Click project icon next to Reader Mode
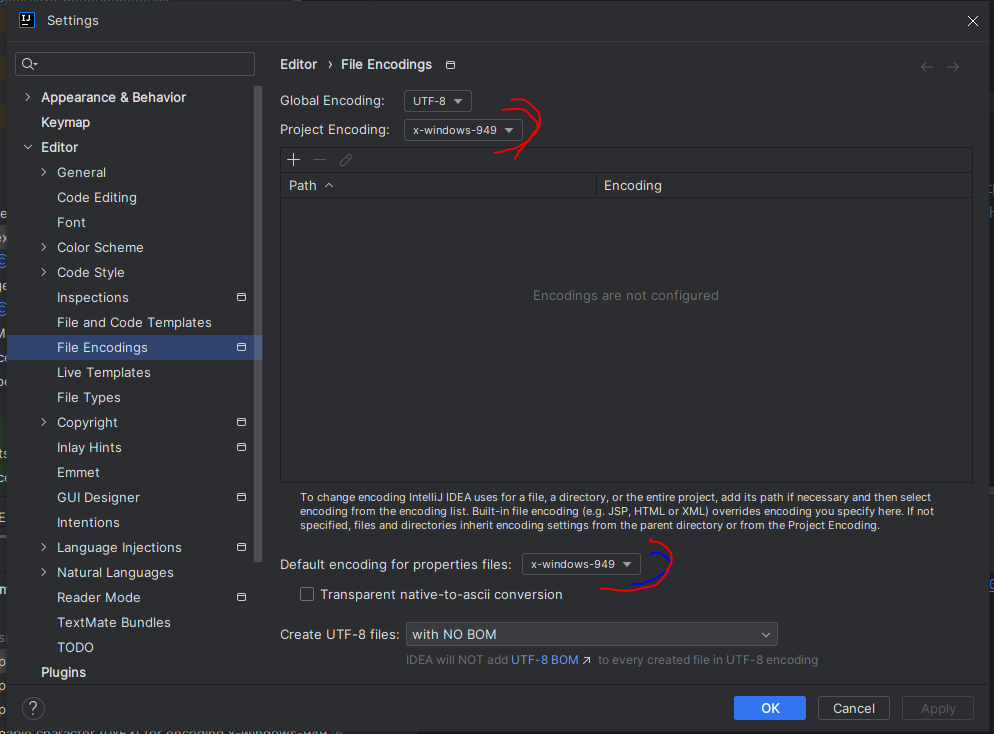This screenshot has height=734, width=994. coord(242,597)
